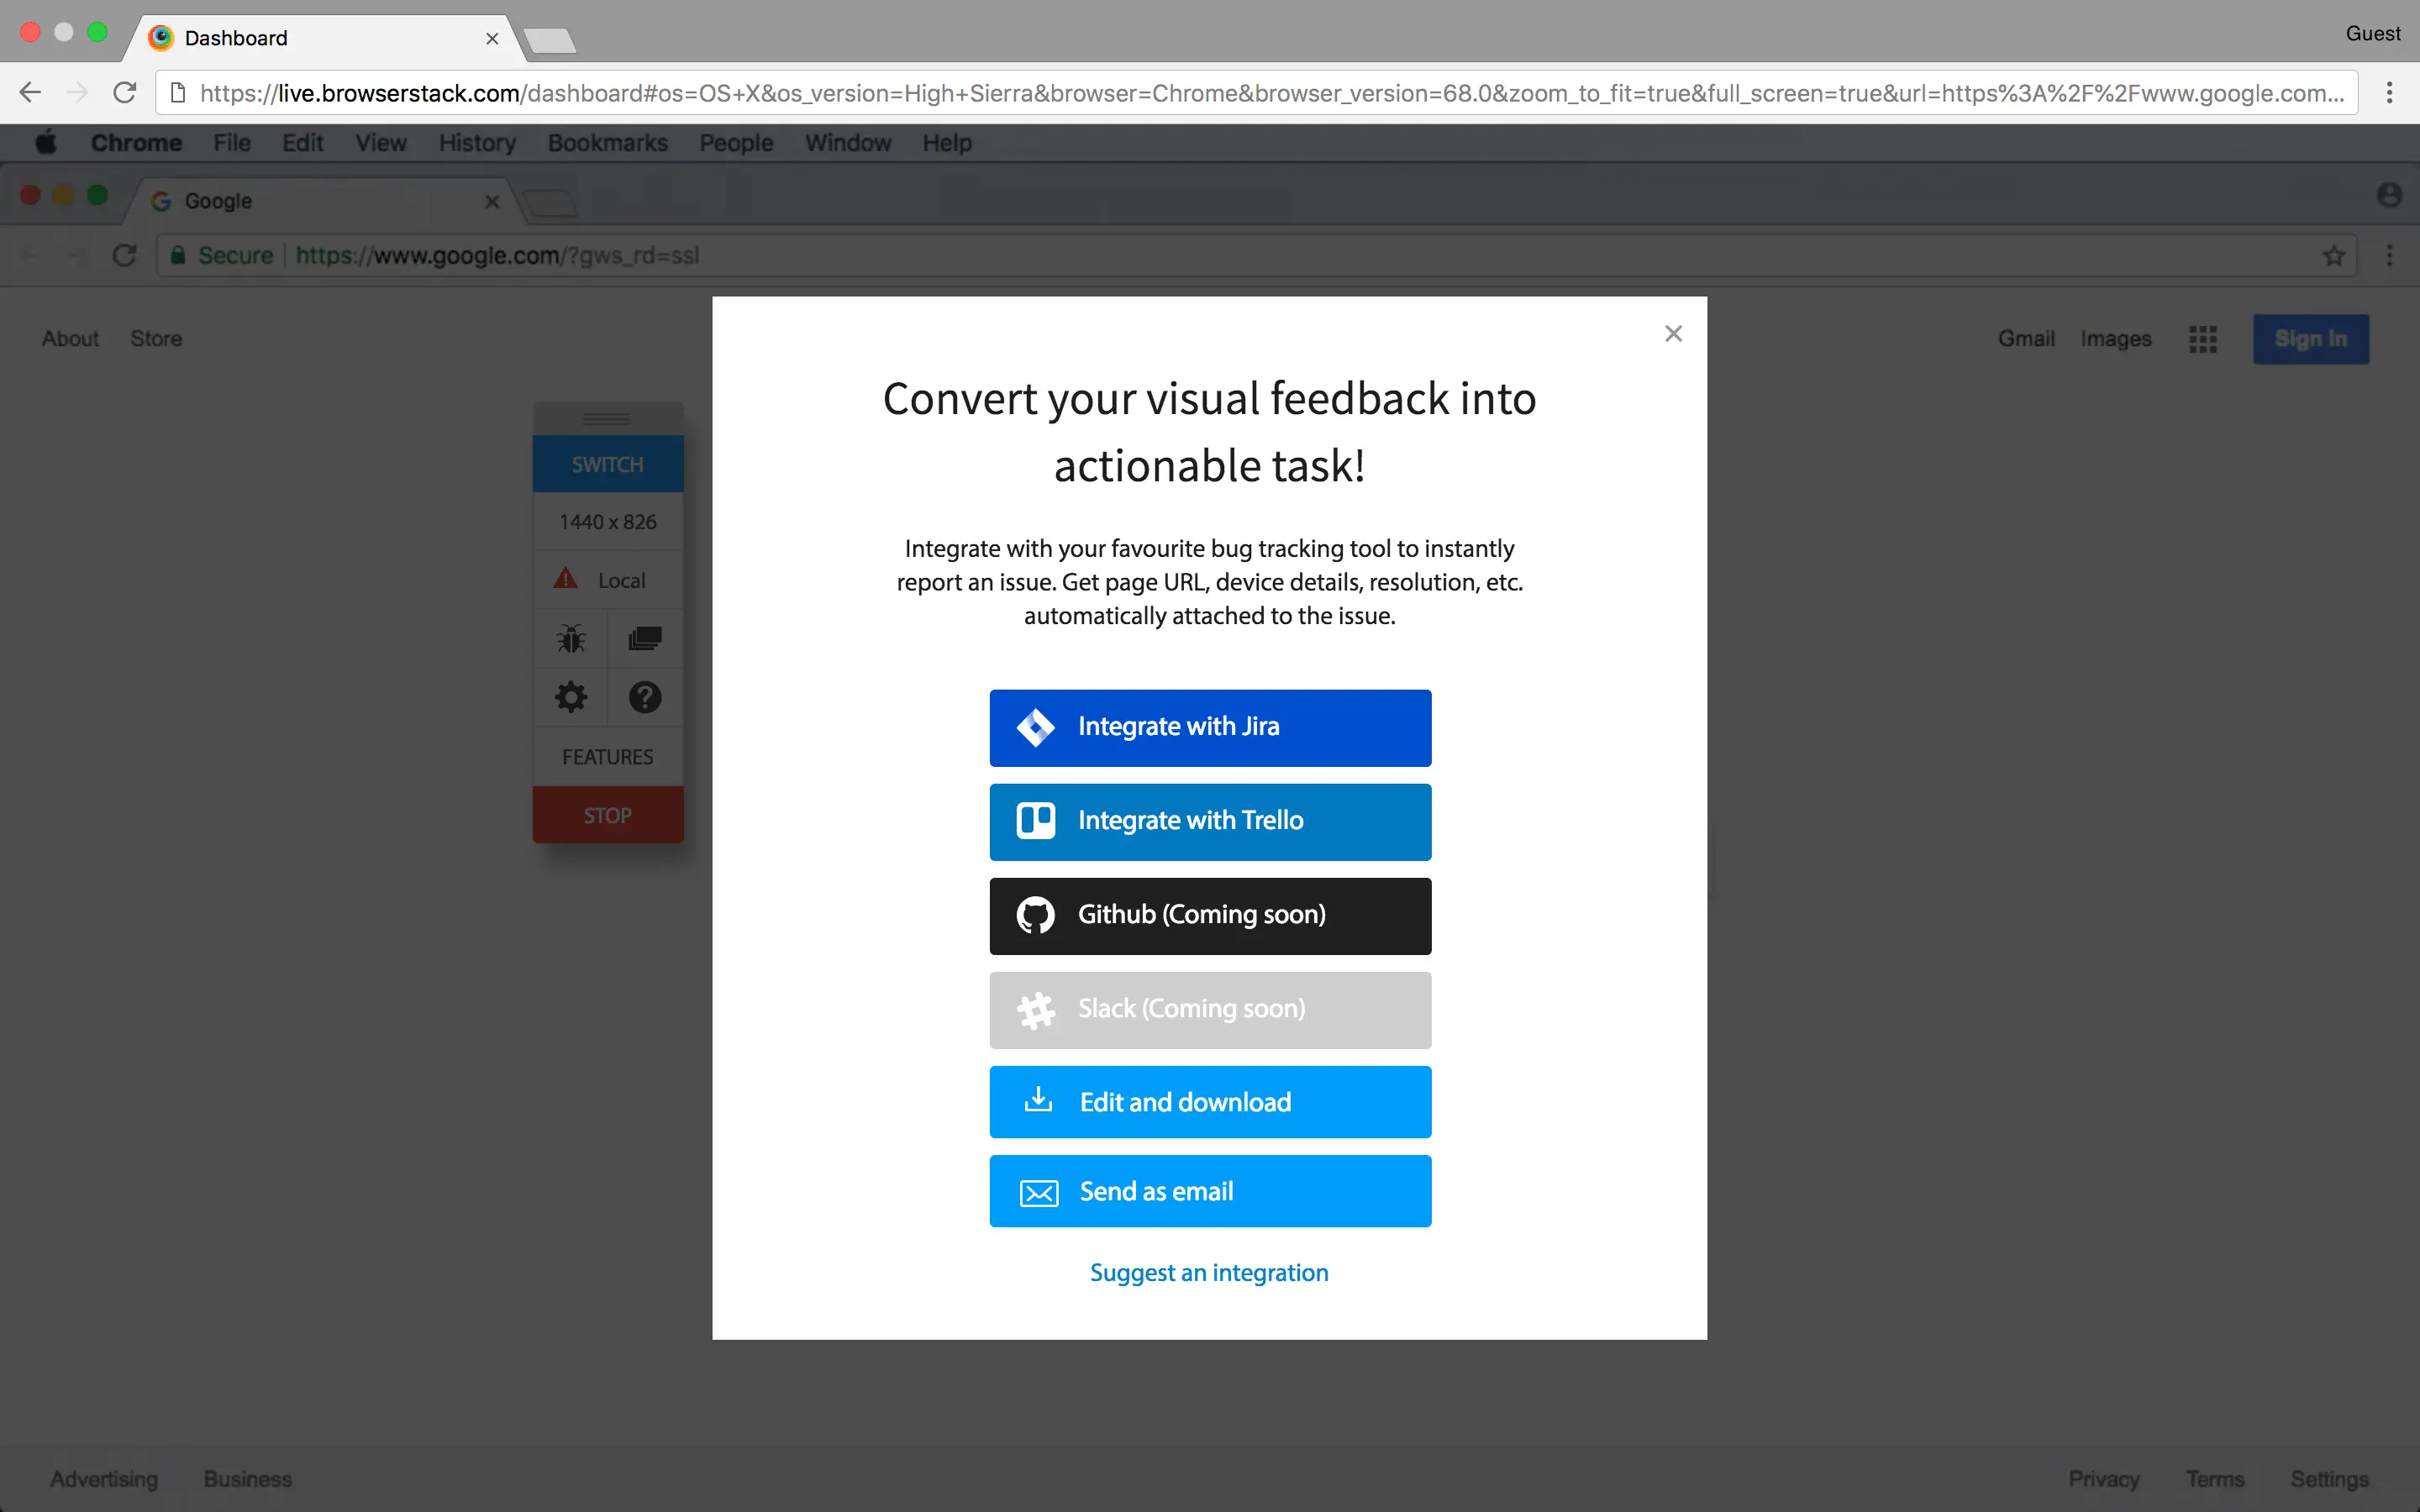This screenshot has height=1512, width=2420.
Task: Click the stacked windows icon in toolbar
Action: tap(645, 638)
